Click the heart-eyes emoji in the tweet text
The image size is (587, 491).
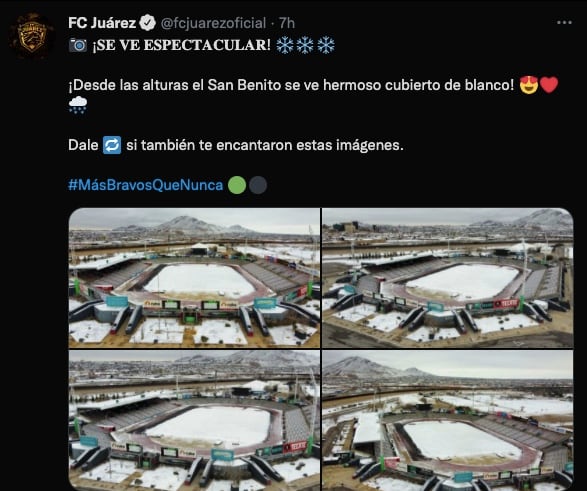pyautogui.click(x=529, y=85)
